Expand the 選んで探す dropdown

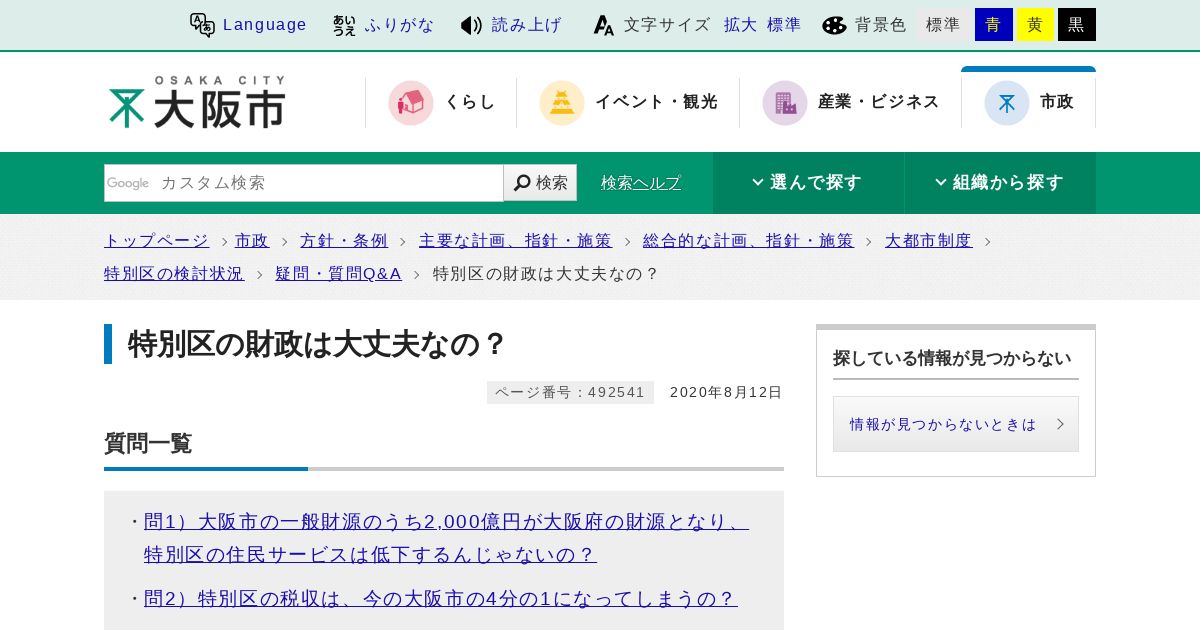pos(808,183)
